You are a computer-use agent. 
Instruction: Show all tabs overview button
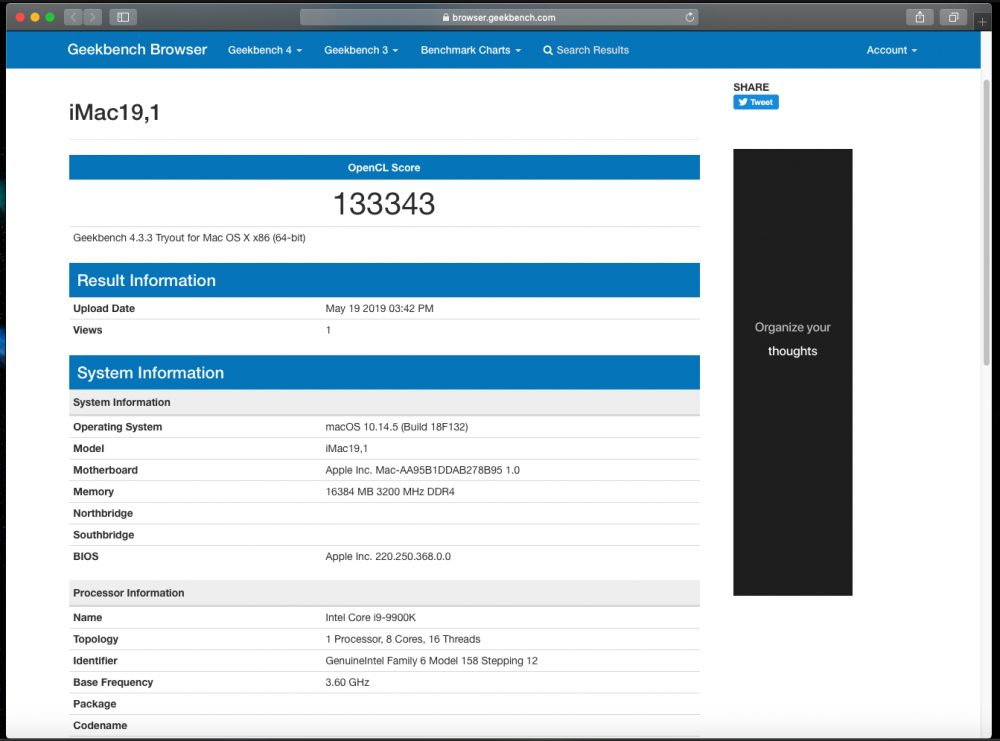click(953, 17)
